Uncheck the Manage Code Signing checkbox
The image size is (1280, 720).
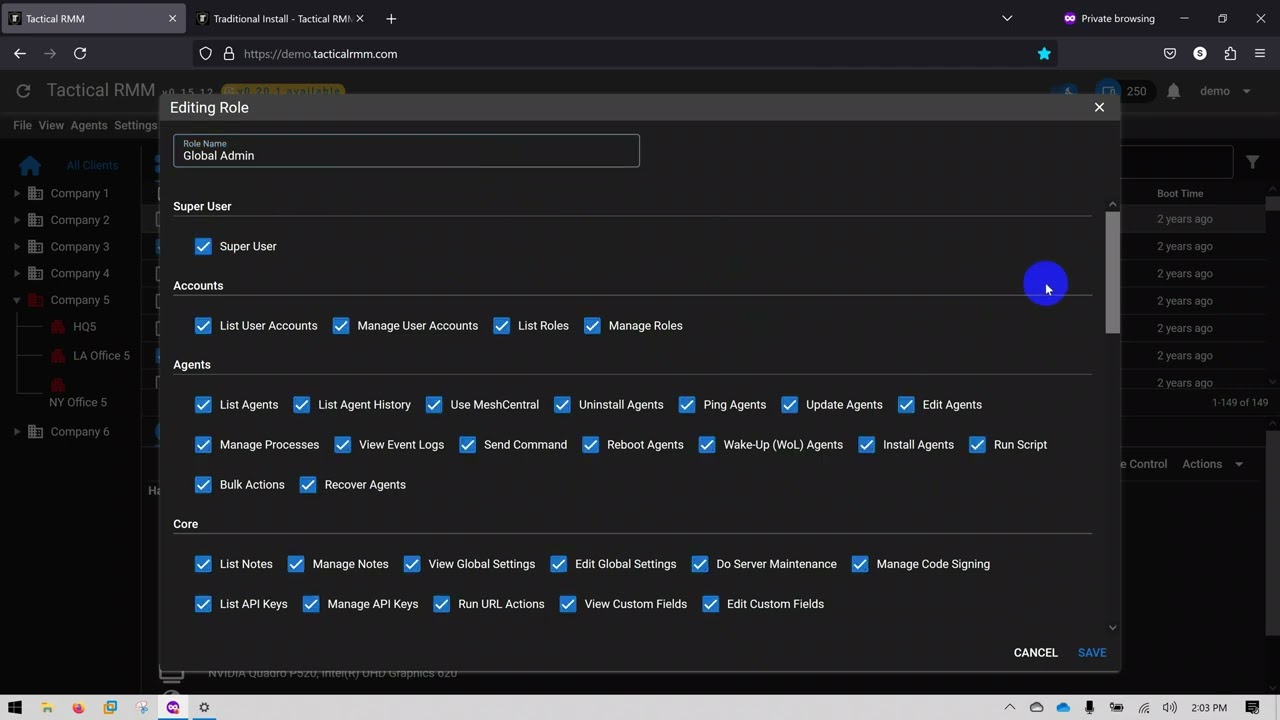(x=860, y=564)
